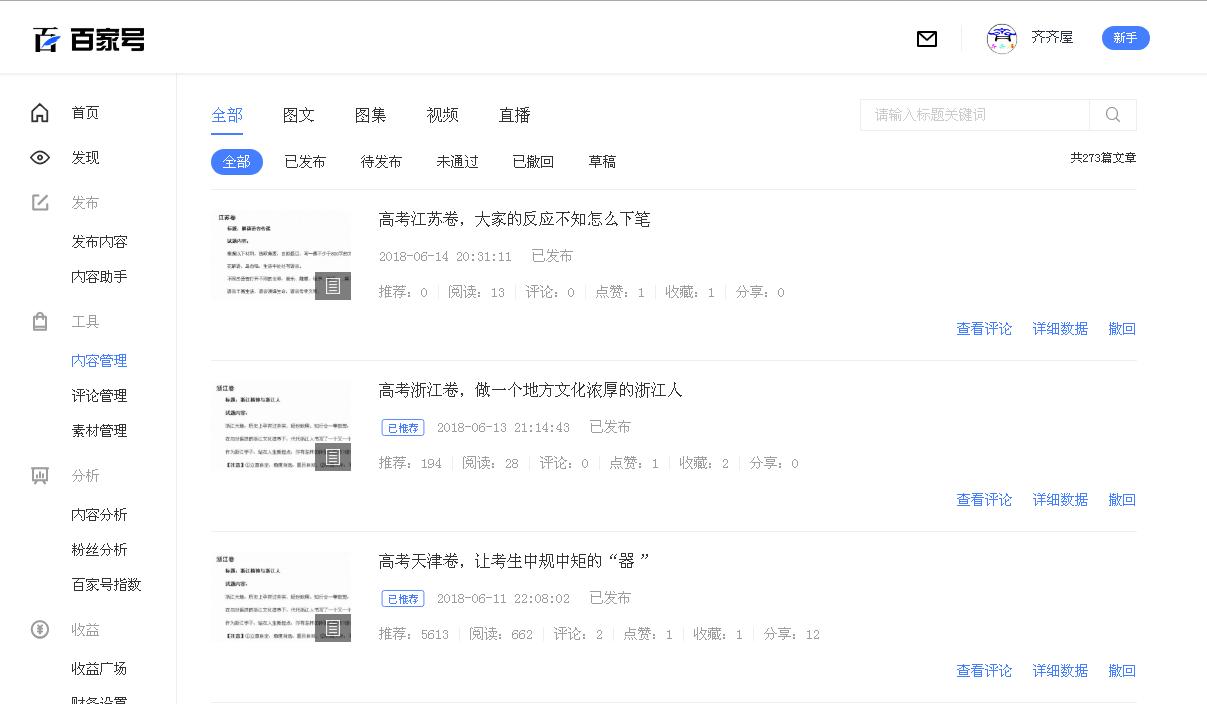This screenshot has width=1207, height=704.
Task: Select the 待发布 filter pill
Action: 381,161
